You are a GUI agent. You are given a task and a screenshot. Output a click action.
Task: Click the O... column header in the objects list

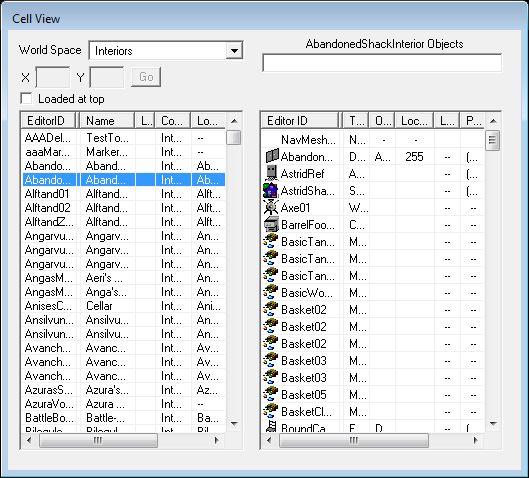[x=382, y=121]
